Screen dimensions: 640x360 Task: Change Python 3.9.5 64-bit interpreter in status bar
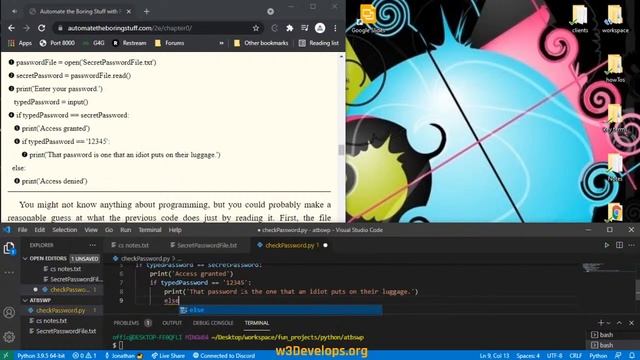pos(41,356)
